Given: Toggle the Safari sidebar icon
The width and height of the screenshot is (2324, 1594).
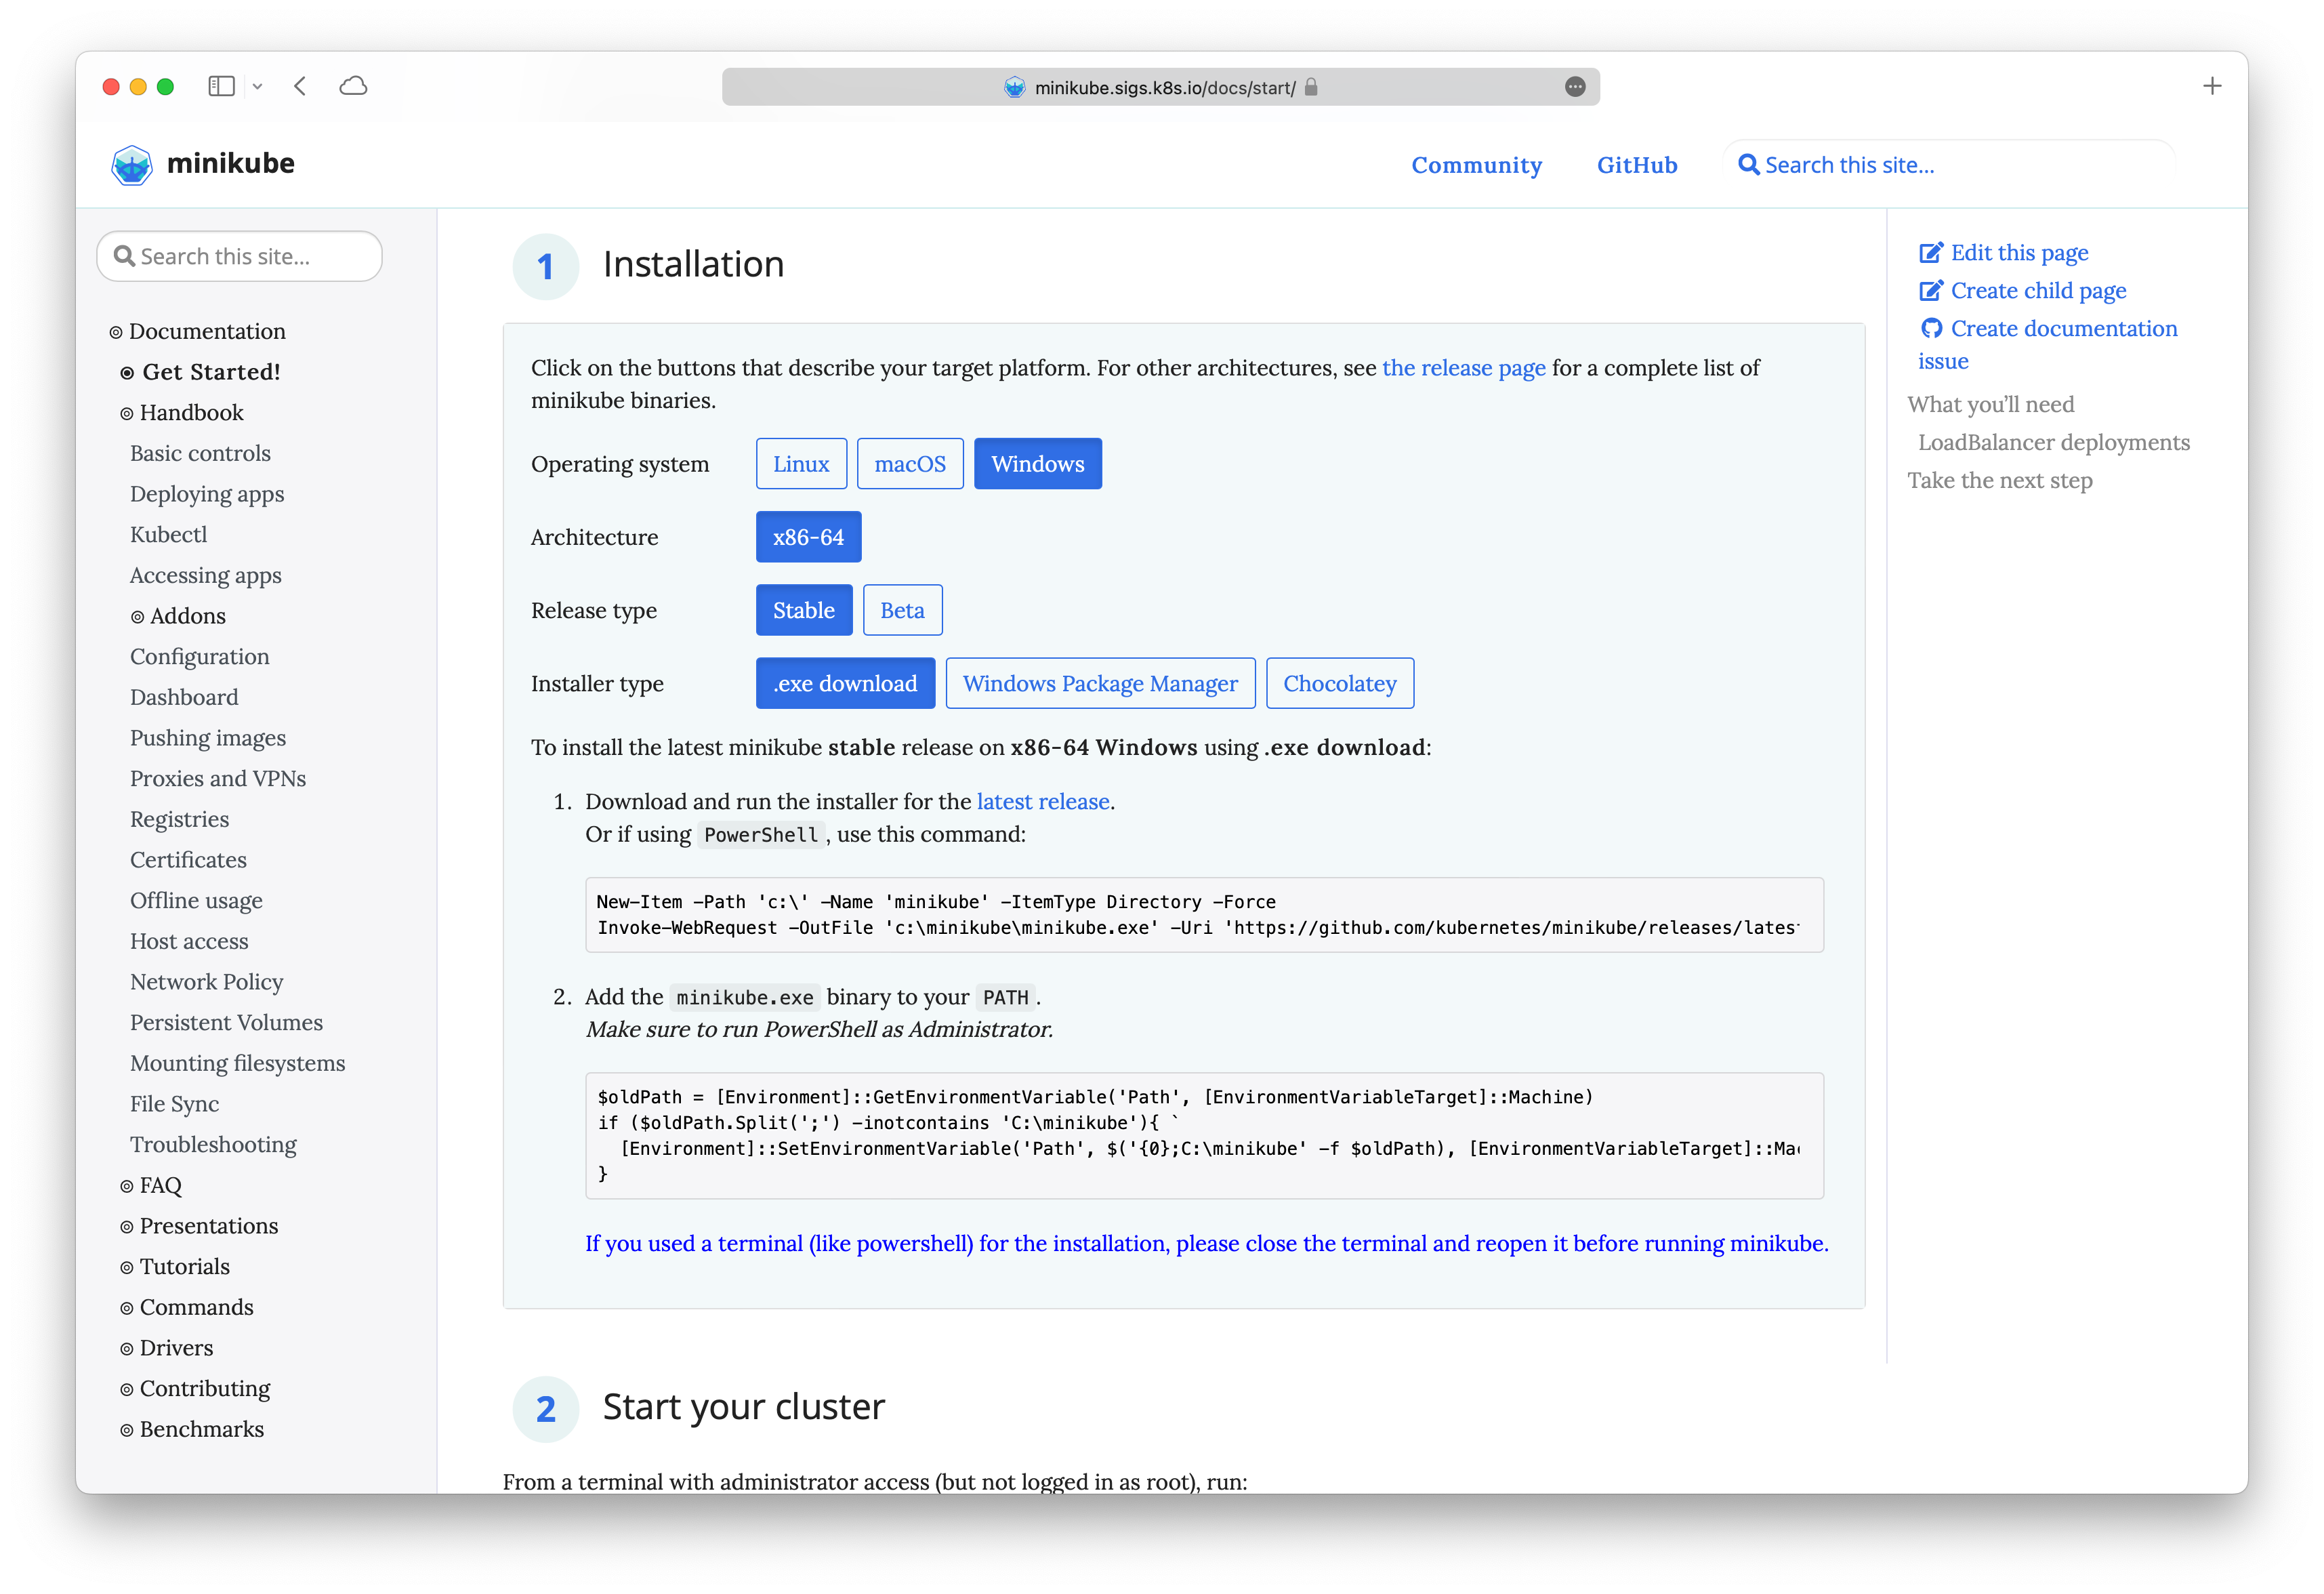Looking at the screenshot, I should pyautogui.click(x=221, y=86).
